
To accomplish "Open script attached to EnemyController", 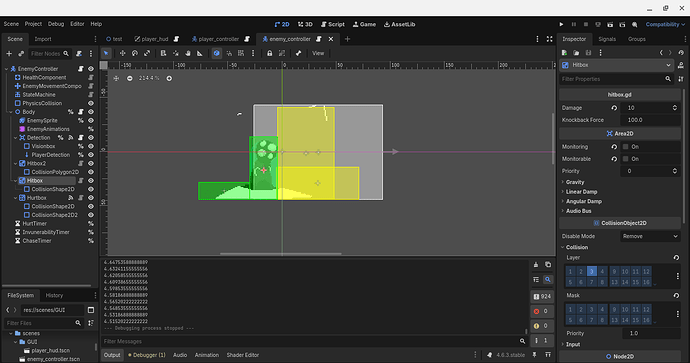I will pos(81,69).
